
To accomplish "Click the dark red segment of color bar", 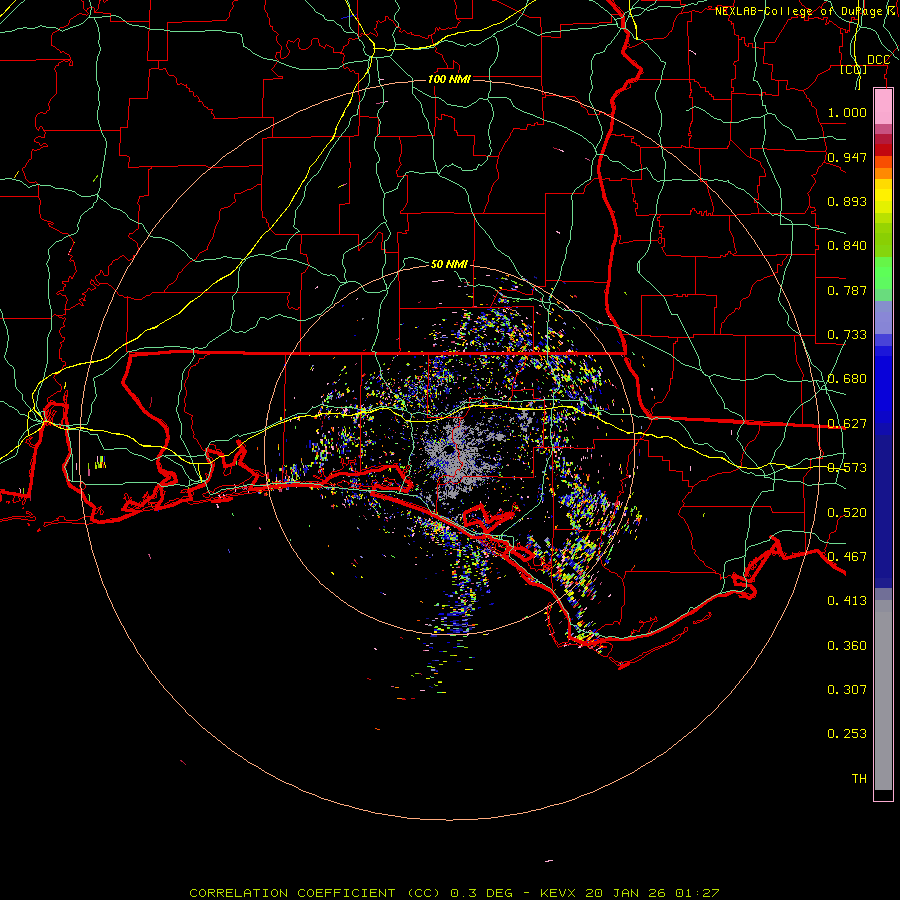I will (883, 150).
